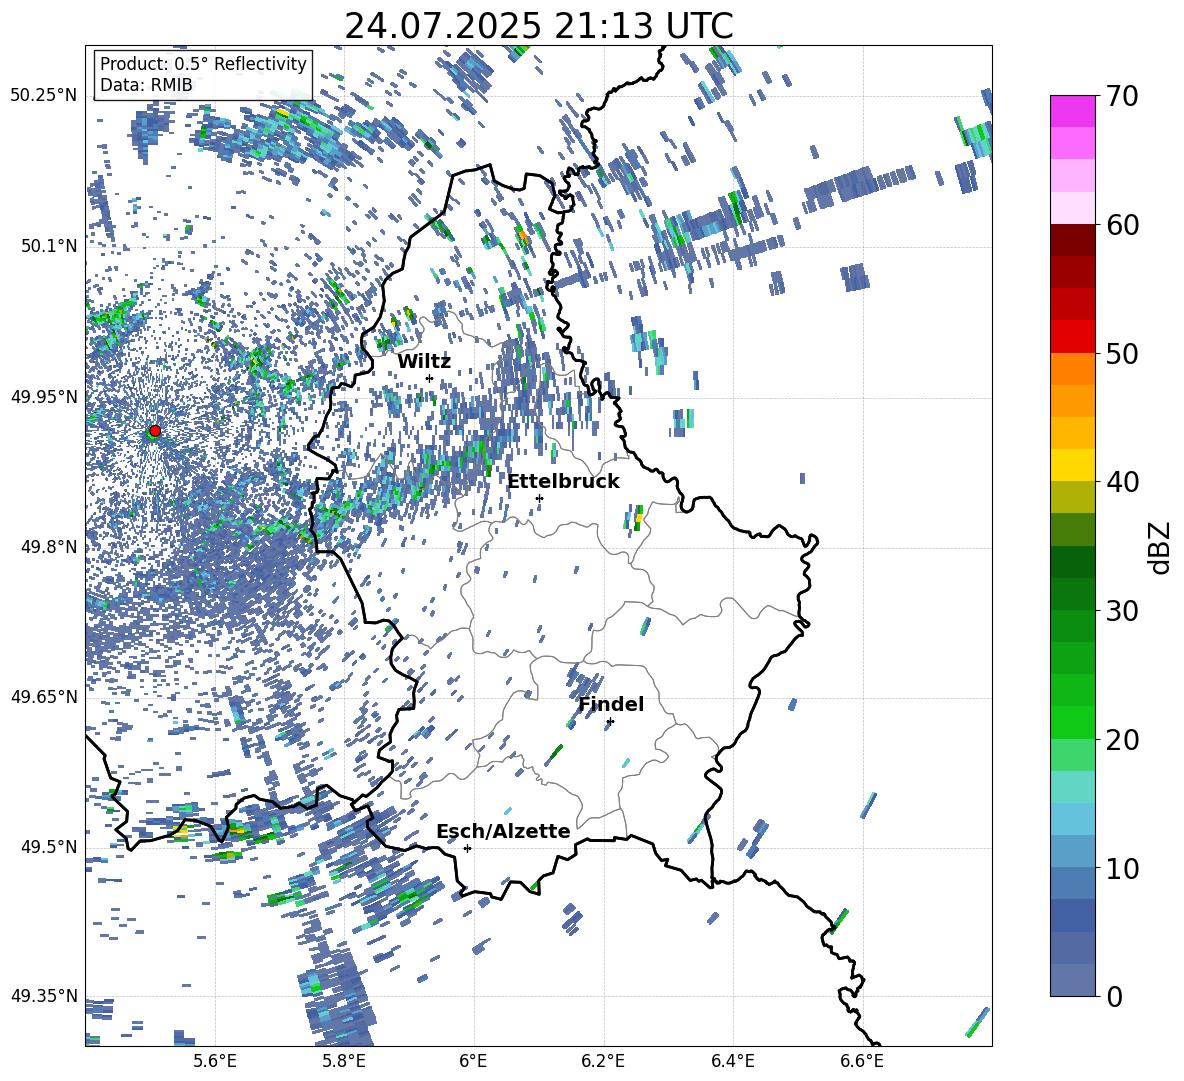Click the Ettelbruck city label
1184x1081 pixels.
pos(563,482)
